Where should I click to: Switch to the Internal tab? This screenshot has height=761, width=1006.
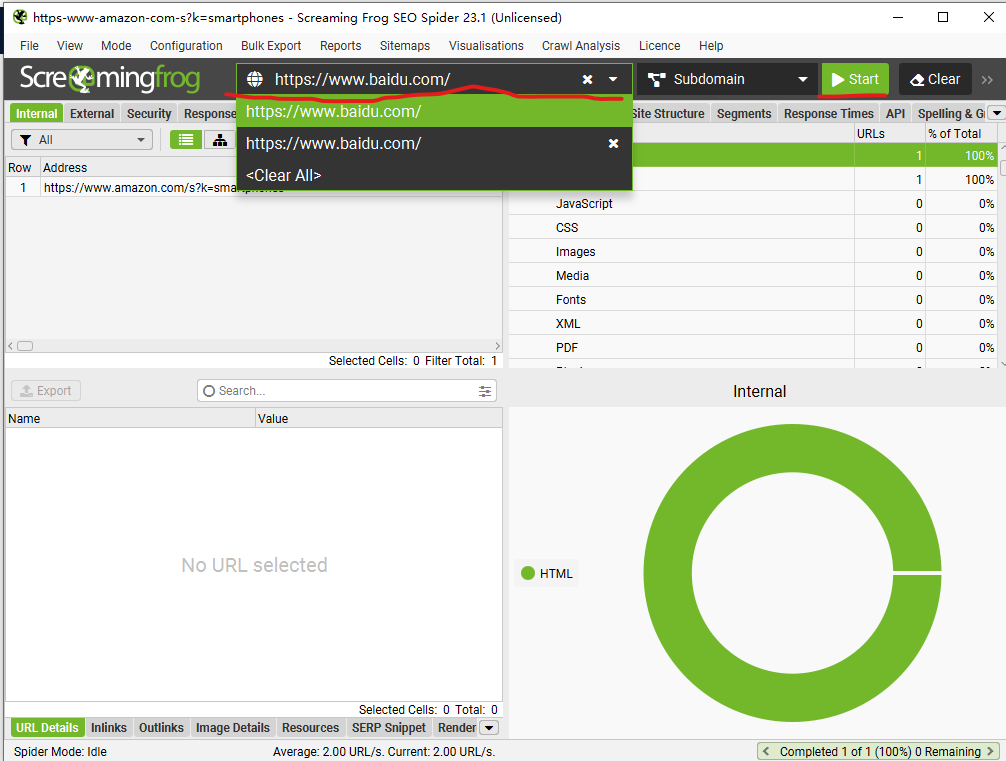[37, 114]
